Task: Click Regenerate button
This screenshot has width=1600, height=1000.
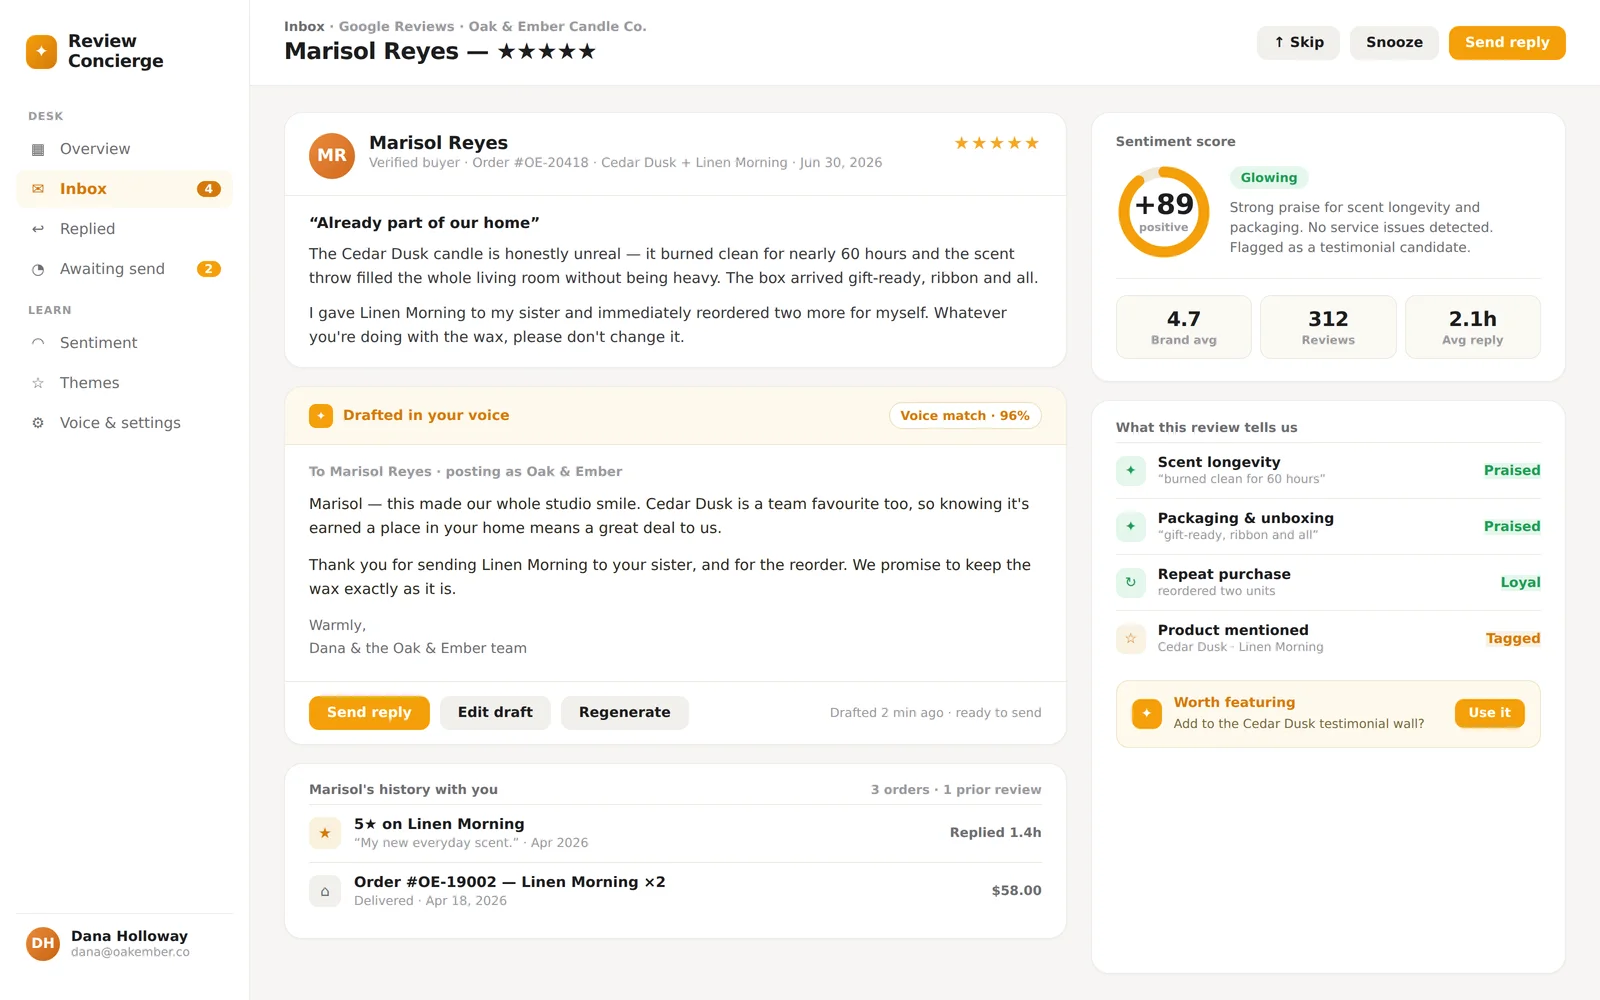Action: pos(624,713)
